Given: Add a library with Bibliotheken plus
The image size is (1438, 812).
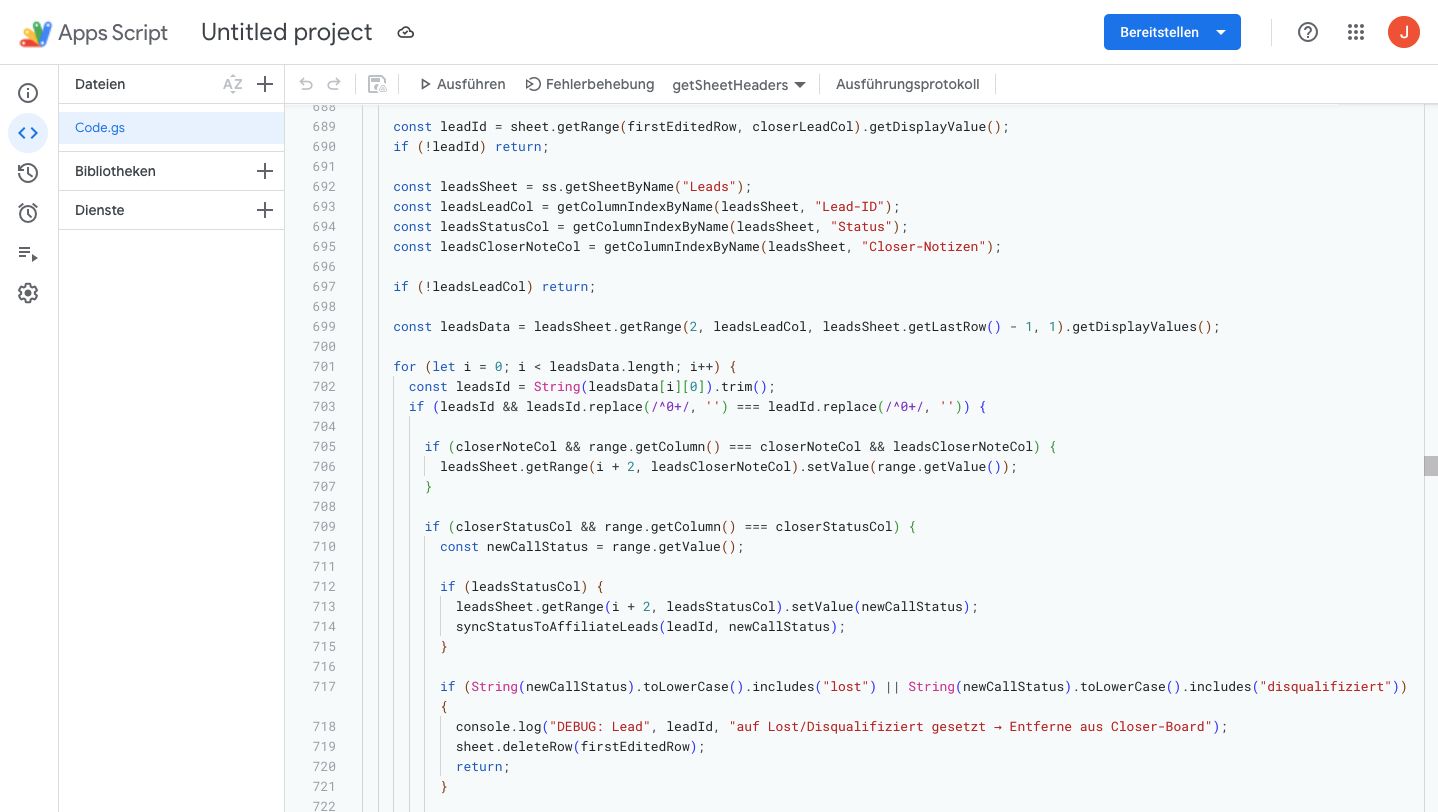Looking at the screenshot, I should [265, 171].
